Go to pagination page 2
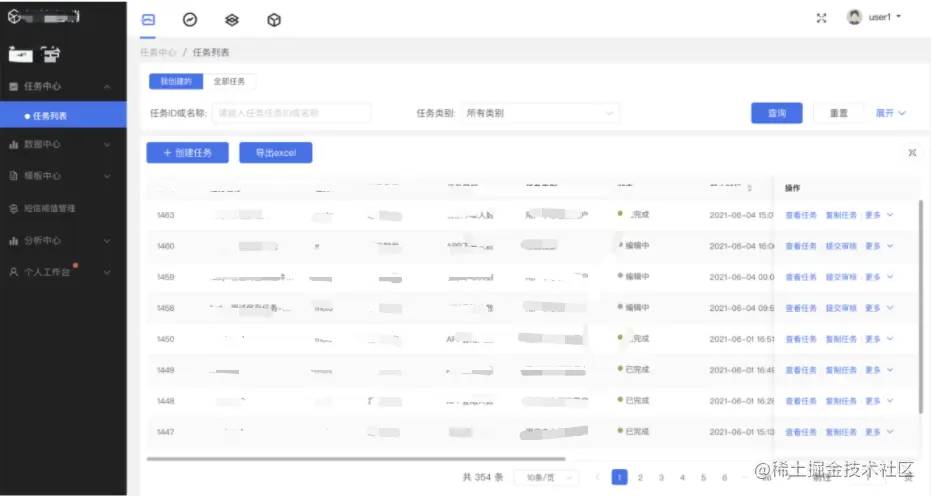This screenshot has width=931, height=496. pos(640,477)
